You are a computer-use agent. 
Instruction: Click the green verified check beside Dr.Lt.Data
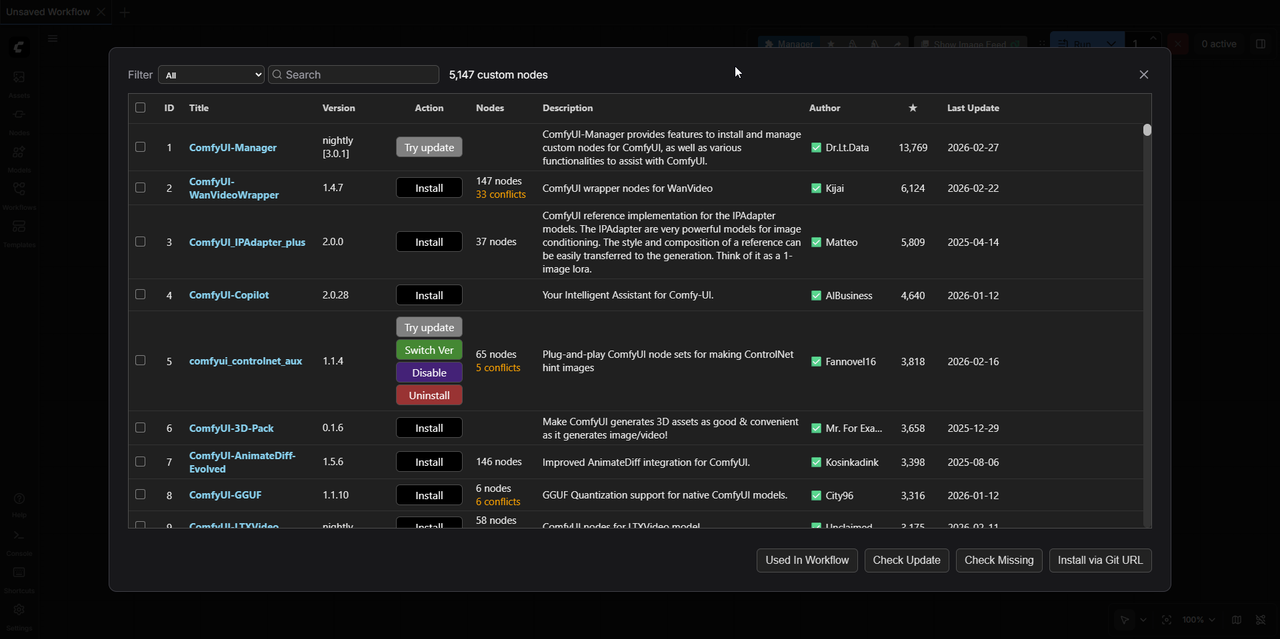[816, 148]
